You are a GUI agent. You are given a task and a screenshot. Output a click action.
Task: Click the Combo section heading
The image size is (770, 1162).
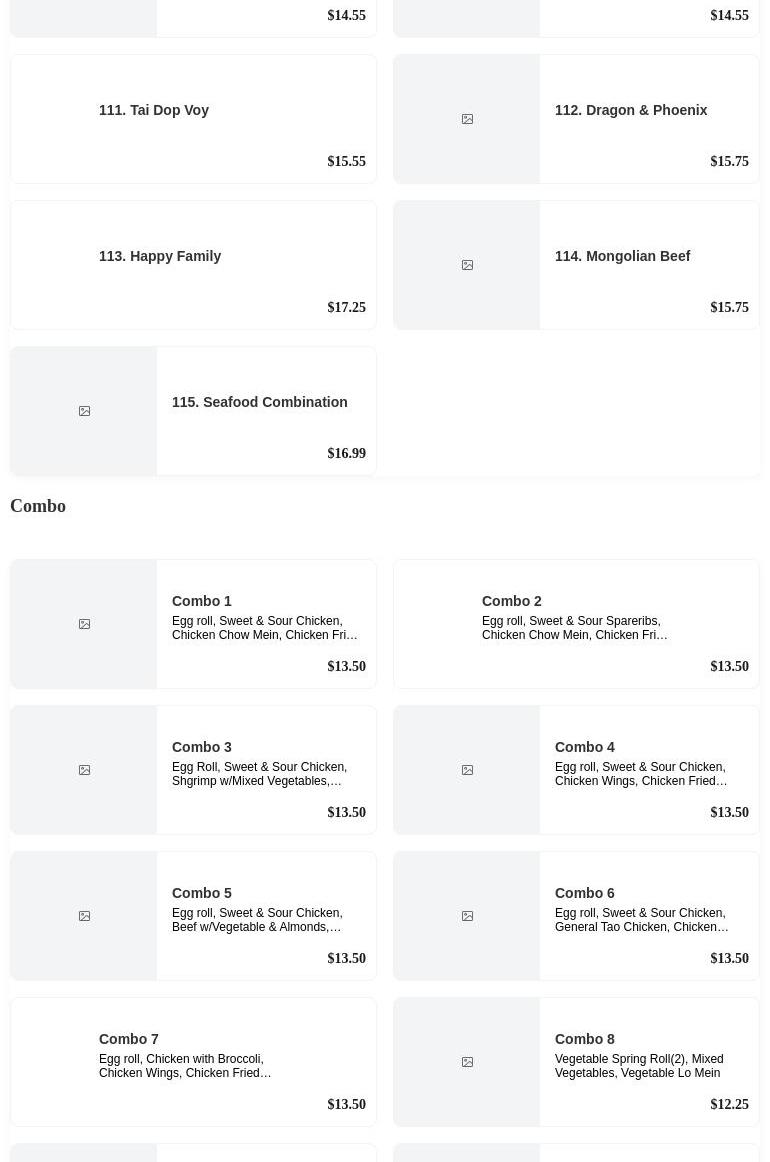(38, 505)
